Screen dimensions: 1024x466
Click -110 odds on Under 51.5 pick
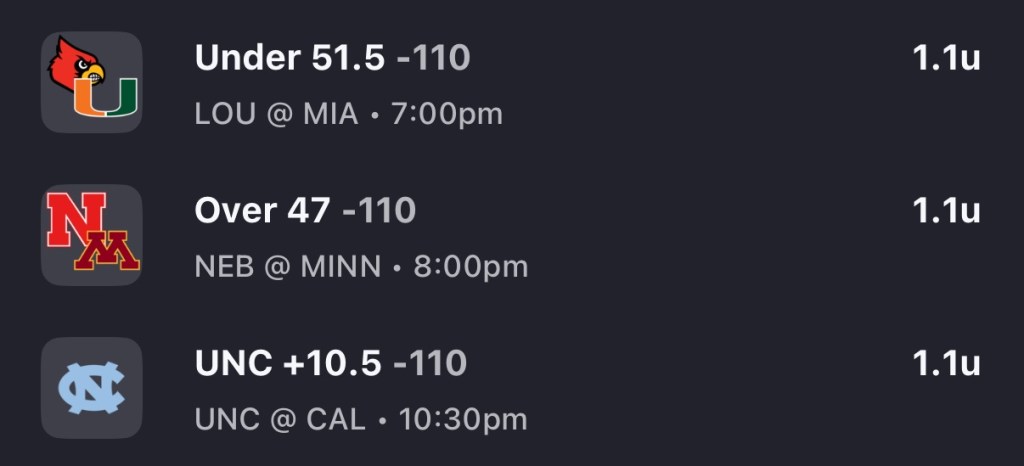tap(433, 58)
